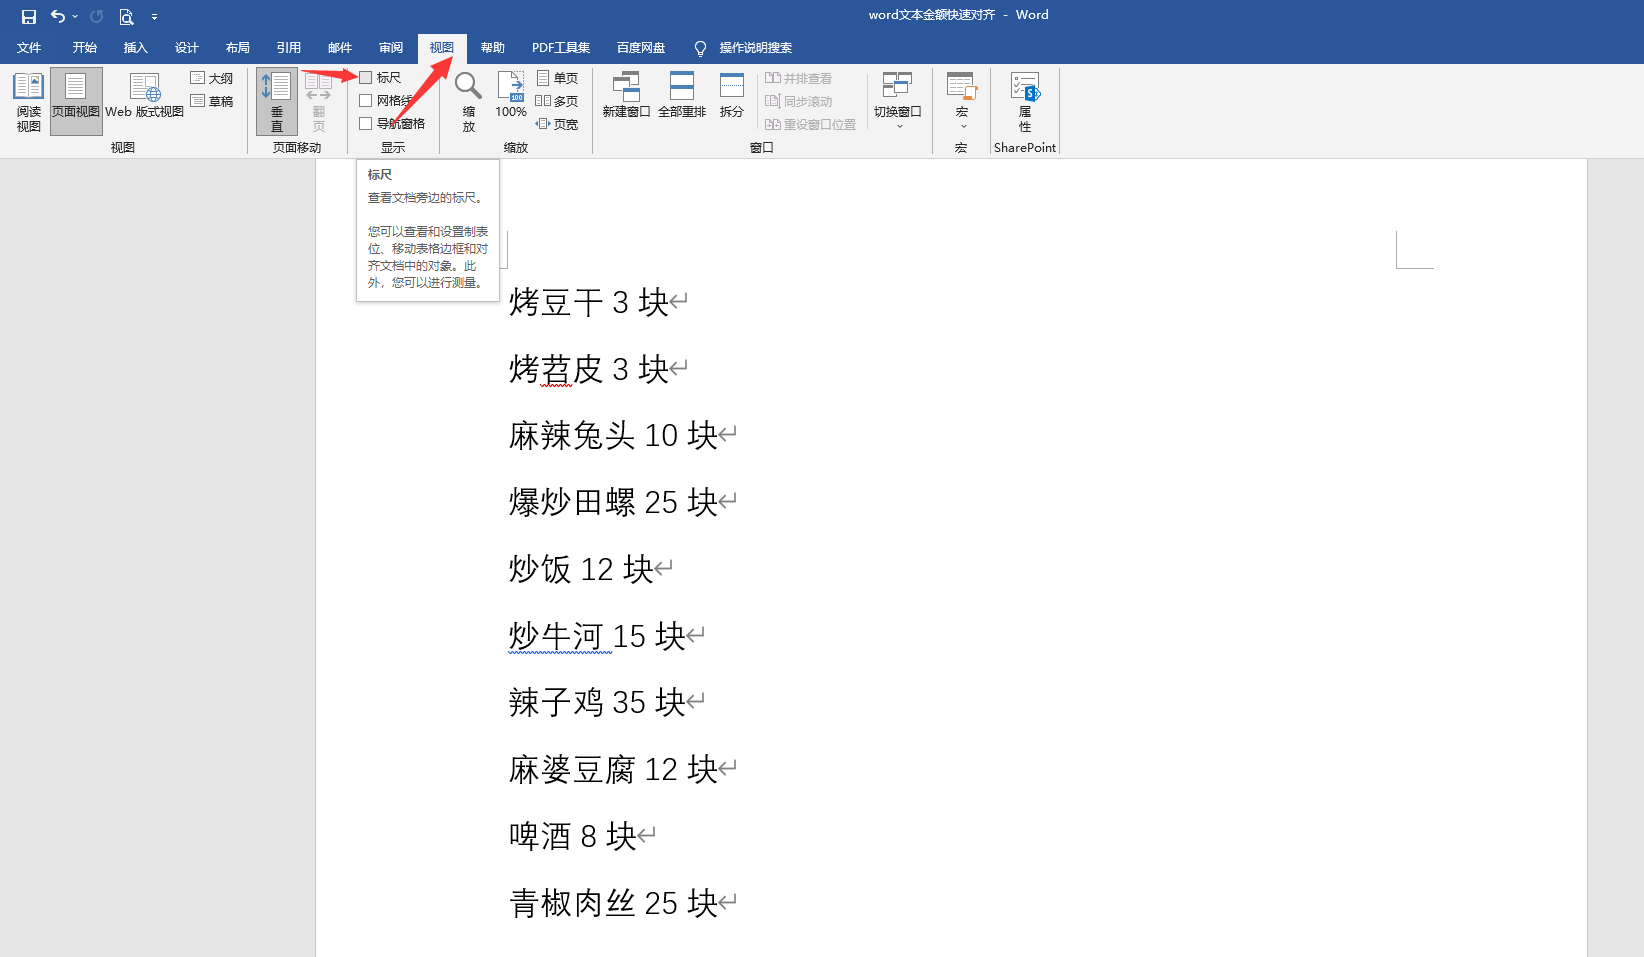Enable the 导航窗格 navigation pane checkbox

click(366, 123)
